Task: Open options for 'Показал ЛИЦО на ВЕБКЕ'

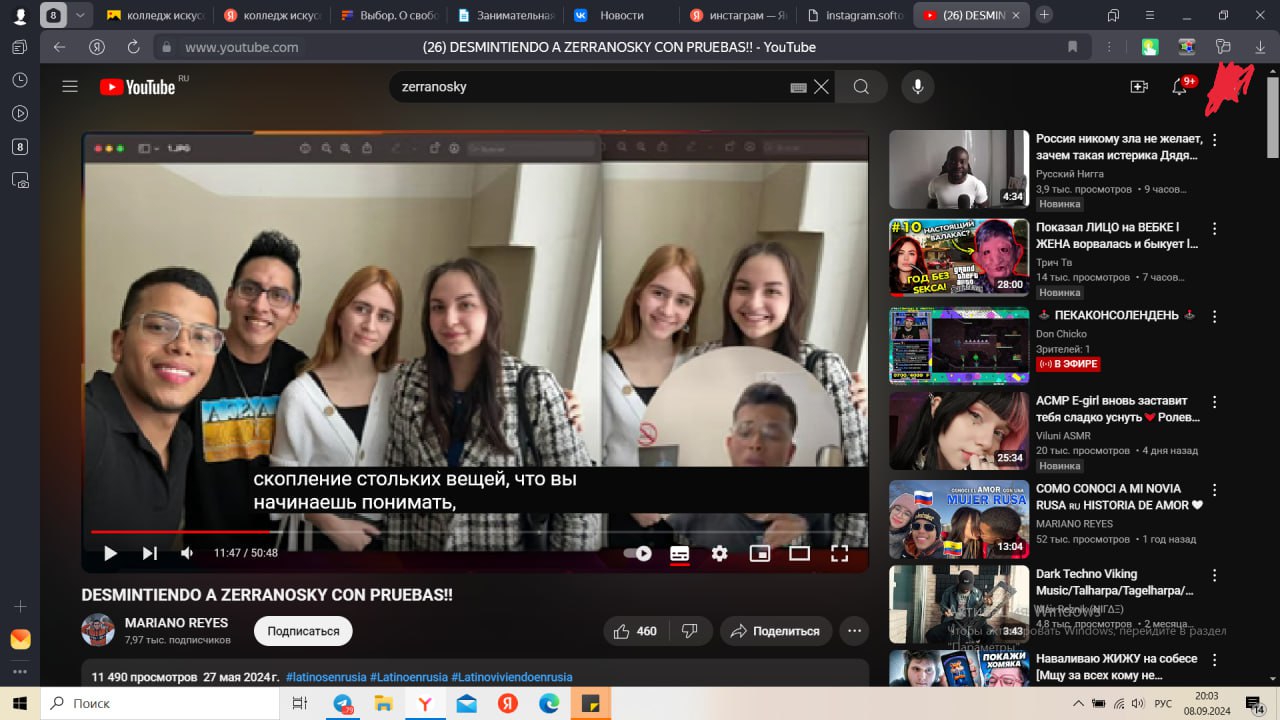Action: tap(1215, 228)
